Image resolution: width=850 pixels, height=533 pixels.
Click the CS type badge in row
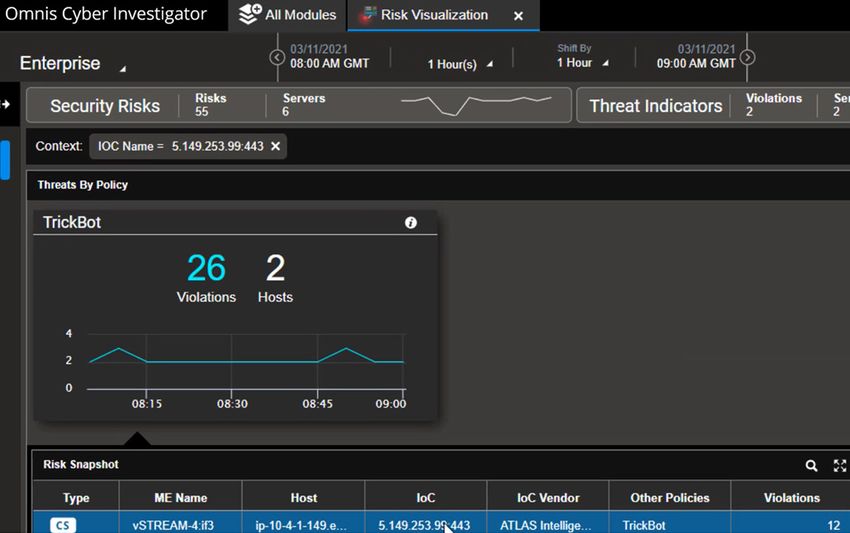[x=63, y=525]
